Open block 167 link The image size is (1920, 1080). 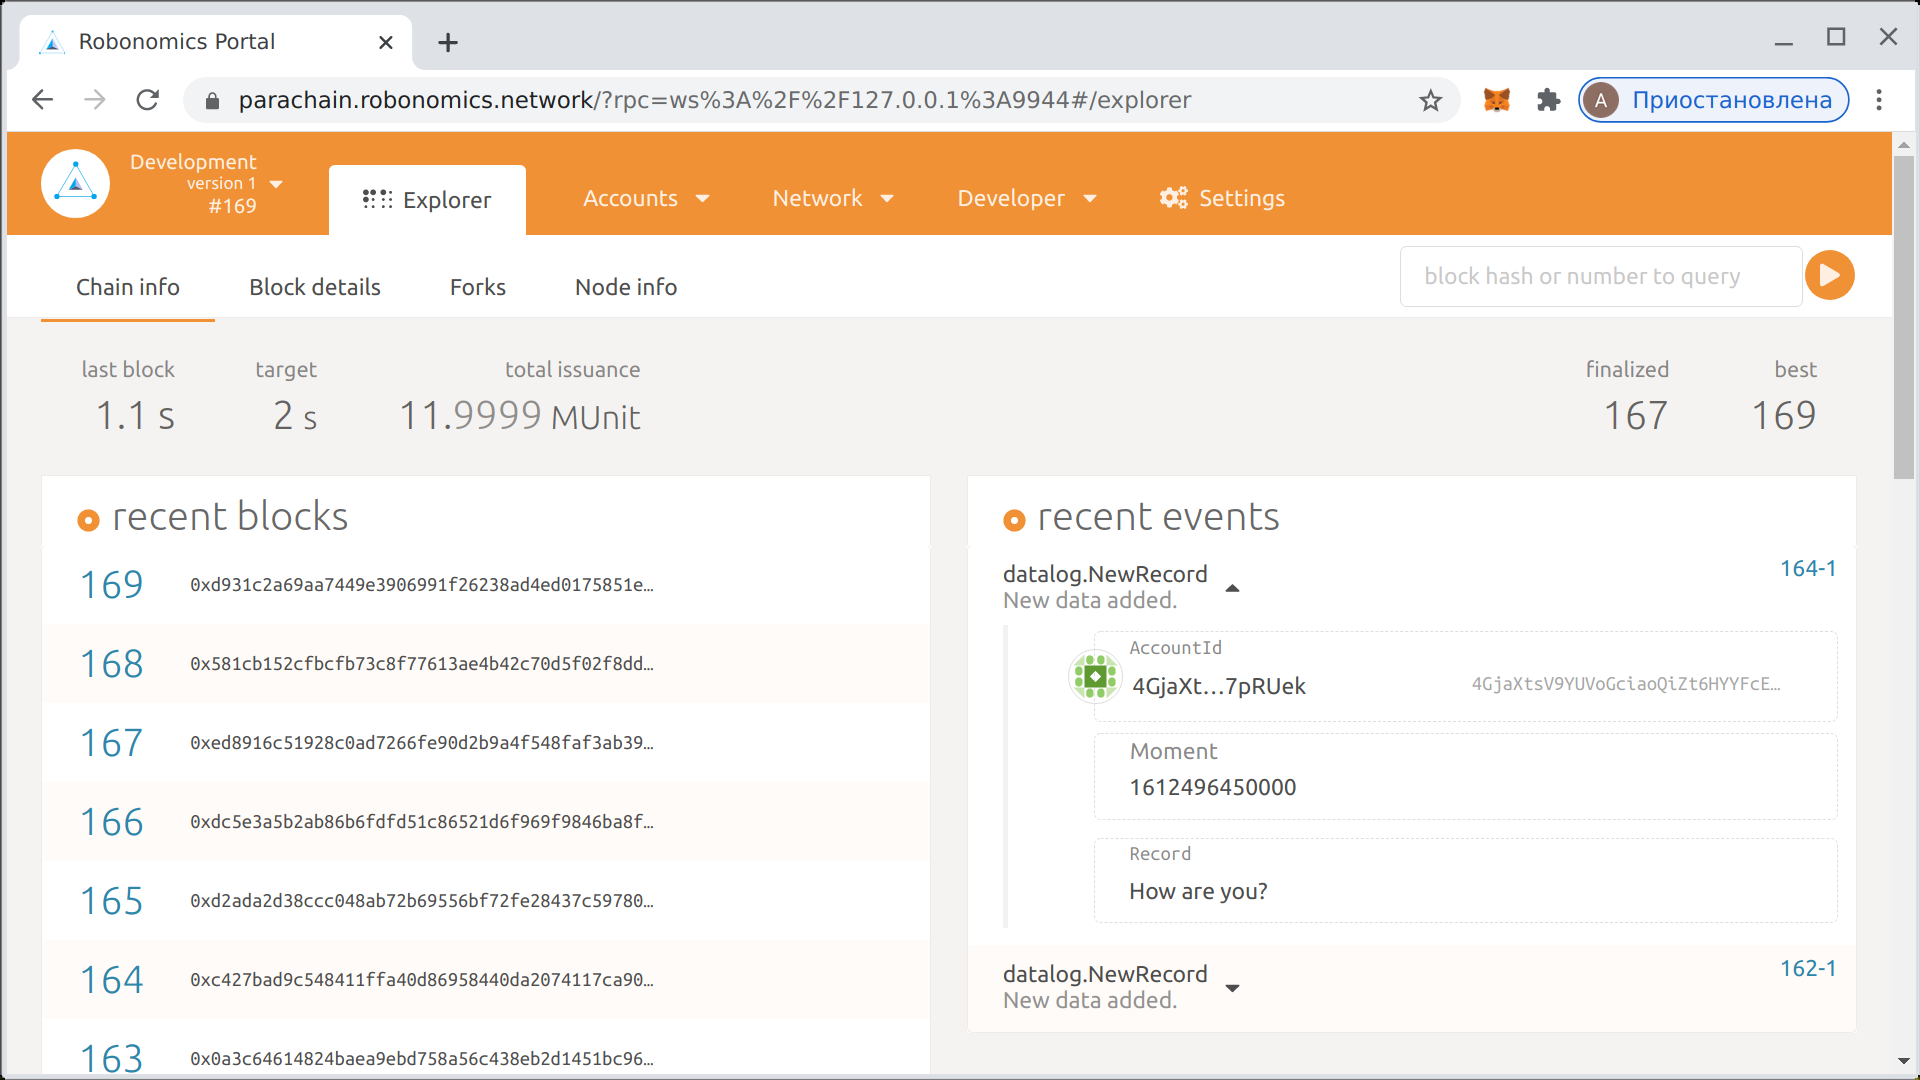(x=112, y=743)
